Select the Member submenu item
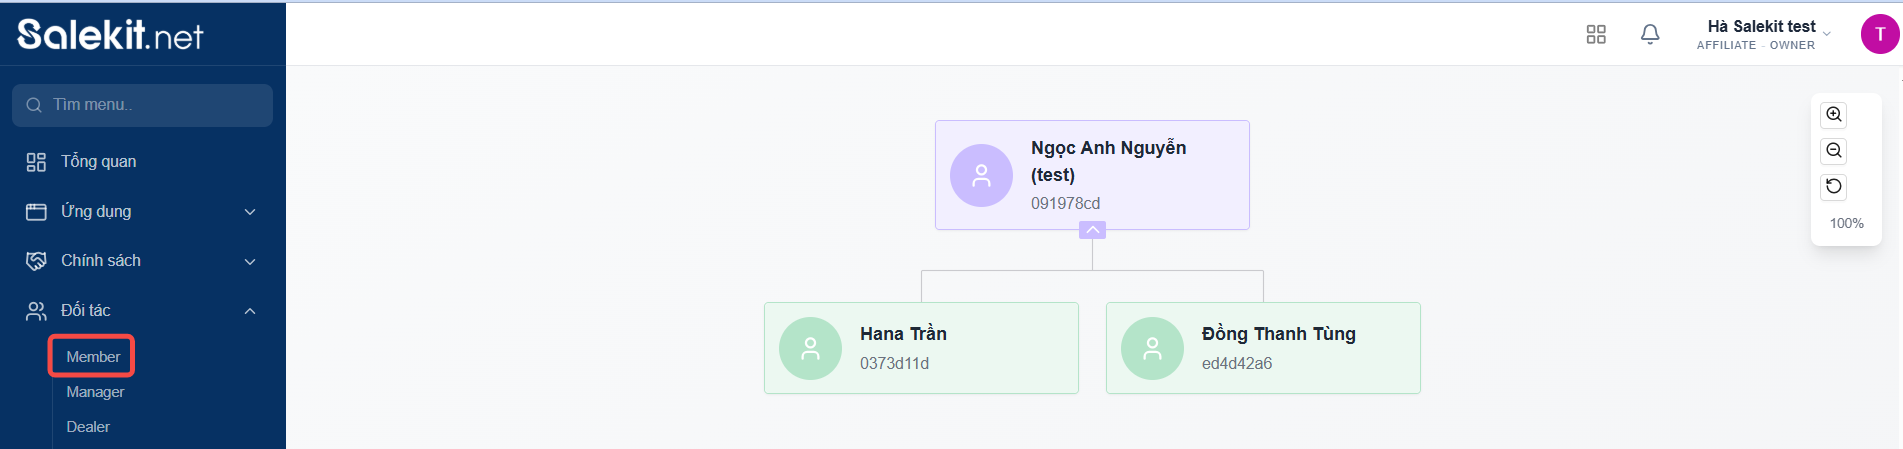The image size is (1903, 449). pos(93,357)
